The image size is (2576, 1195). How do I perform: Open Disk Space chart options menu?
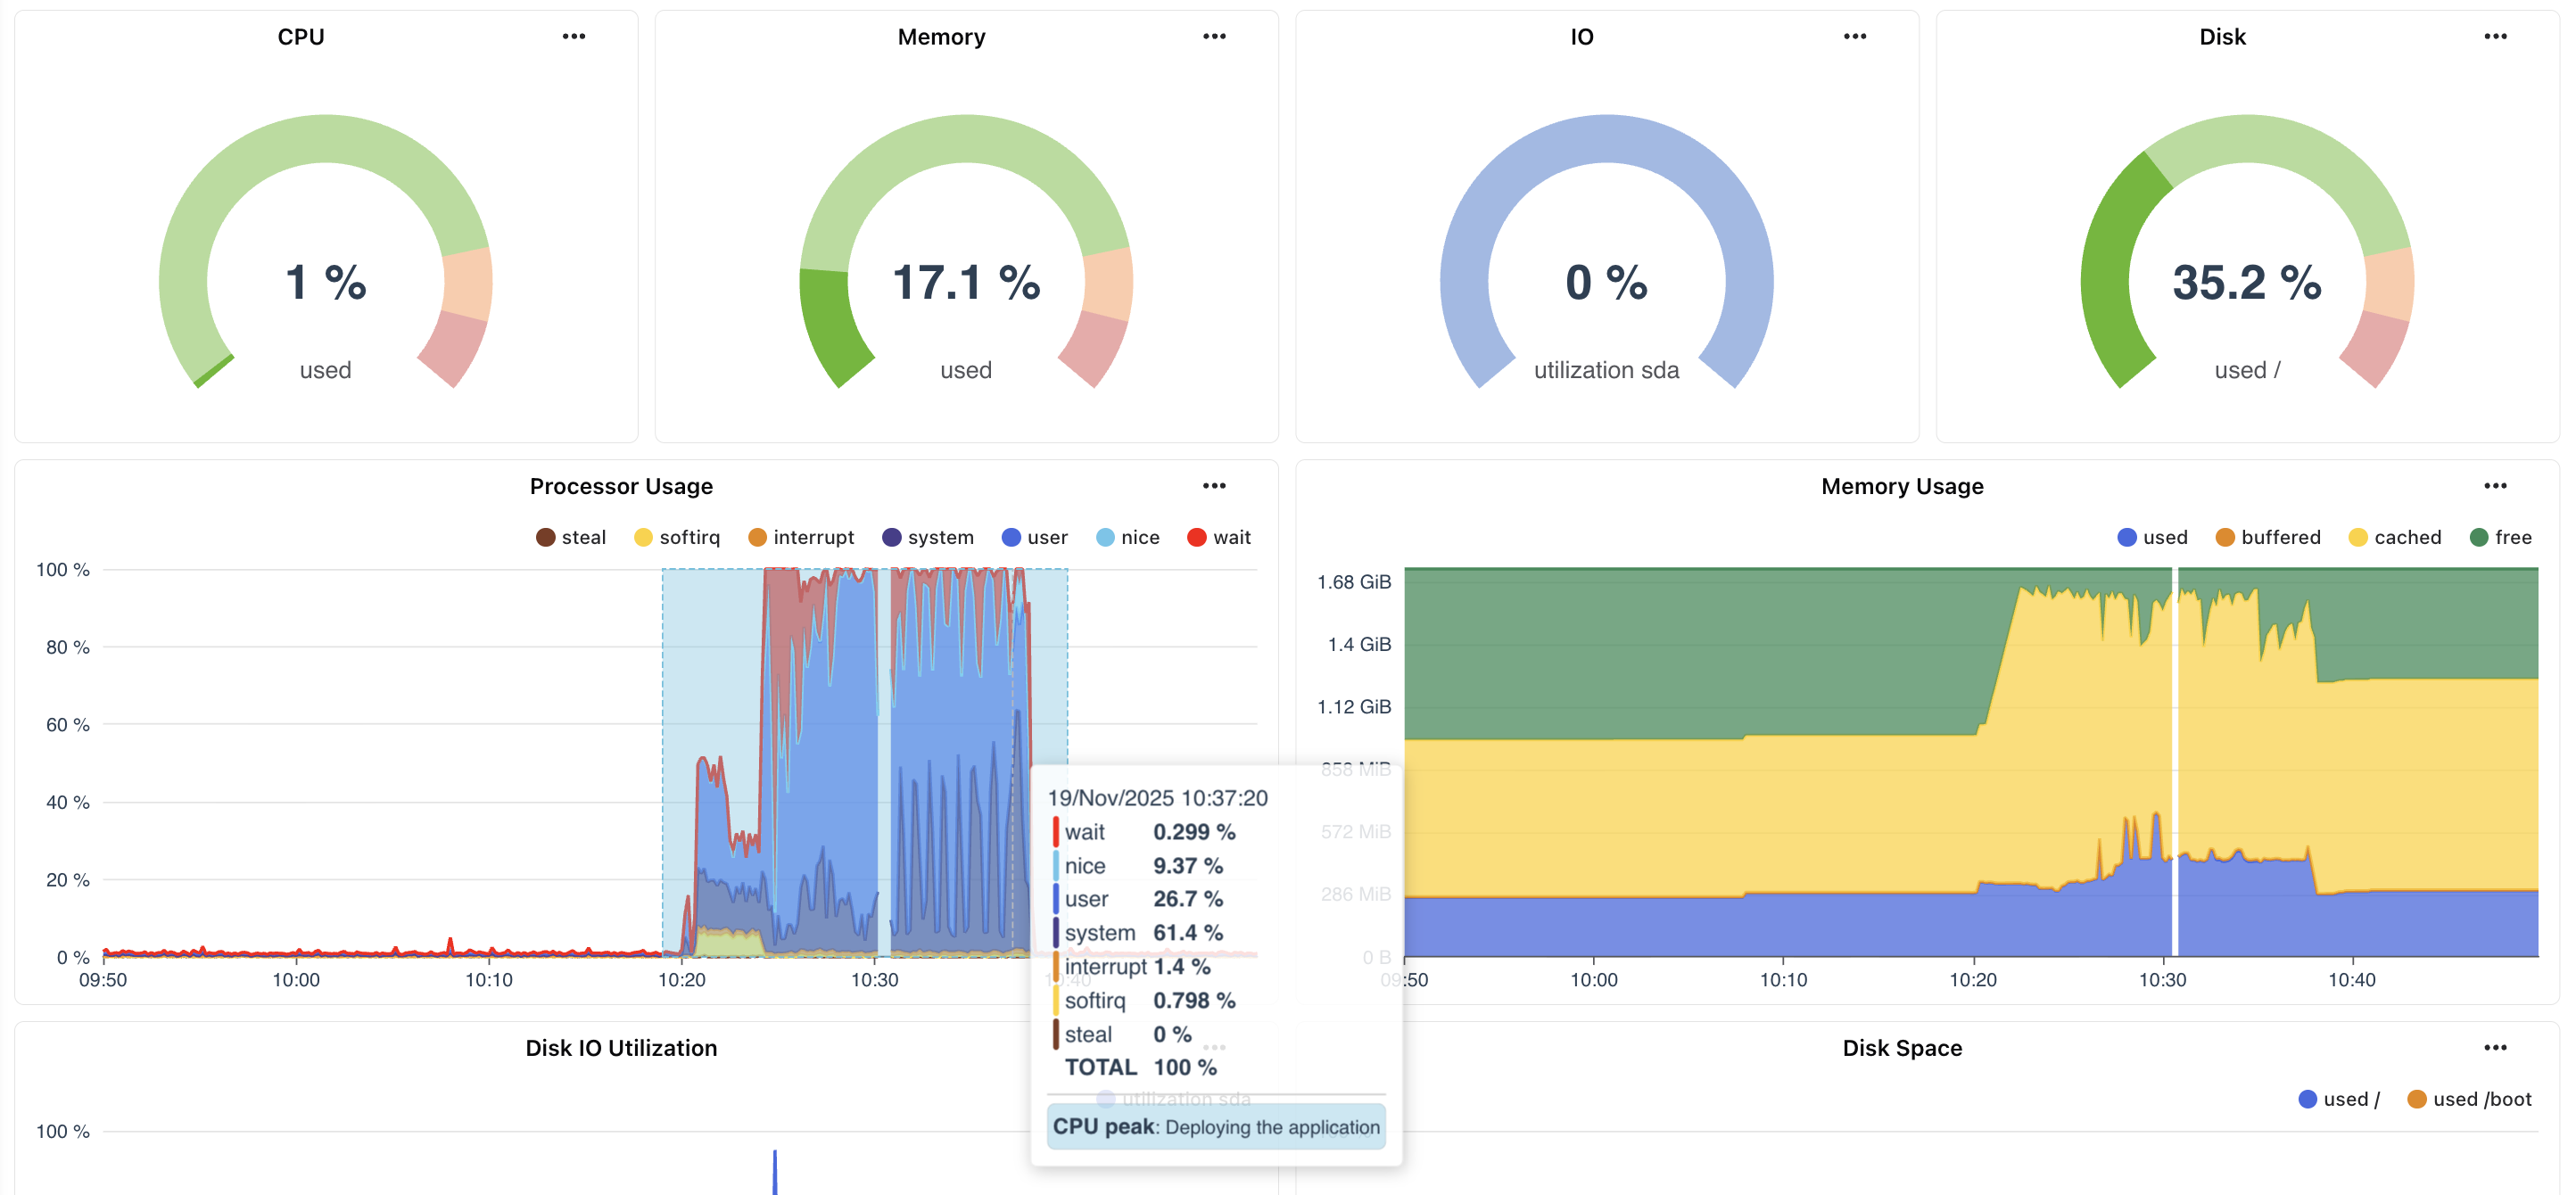click(x=2495, y=1048)
